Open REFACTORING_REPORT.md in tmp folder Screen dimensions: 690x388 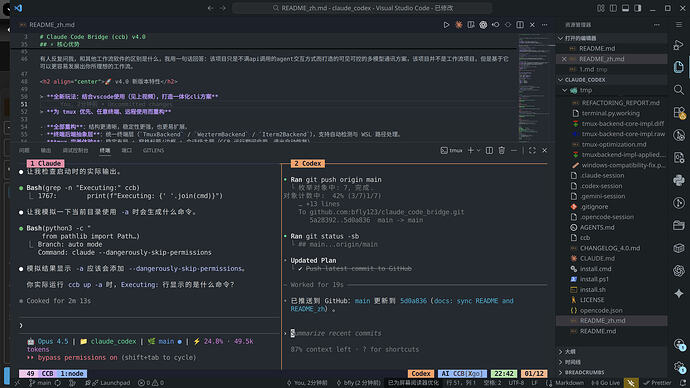coord(620,103)
